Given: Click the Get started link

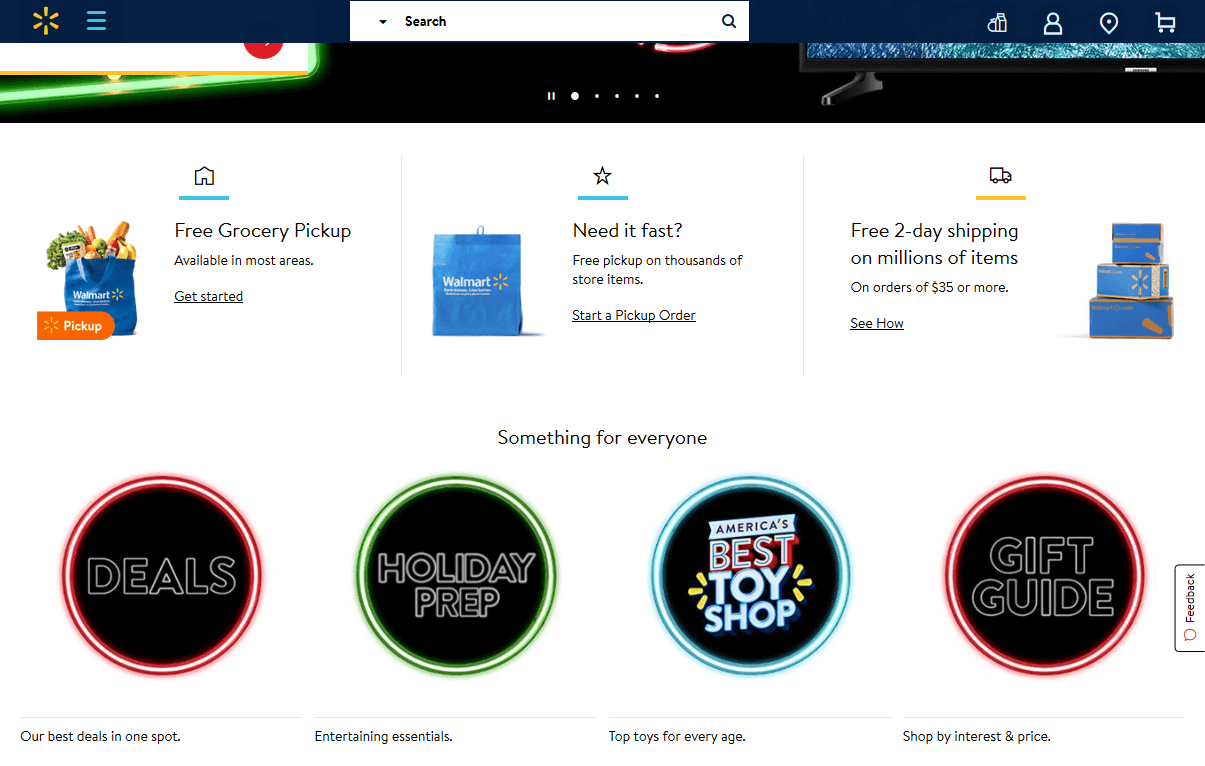Looking at the screenshot, I should click(208, 296).
